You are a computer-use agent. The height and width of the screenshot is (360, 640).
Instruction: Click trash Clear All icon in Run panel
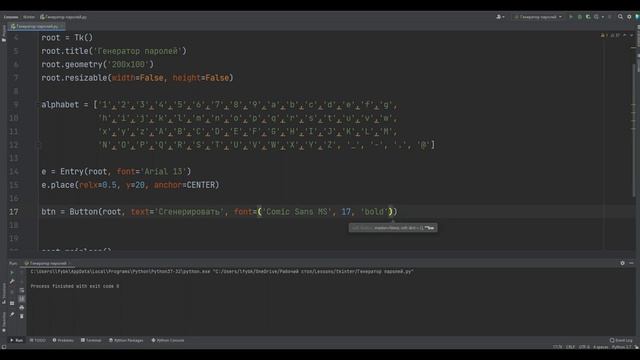22,316
